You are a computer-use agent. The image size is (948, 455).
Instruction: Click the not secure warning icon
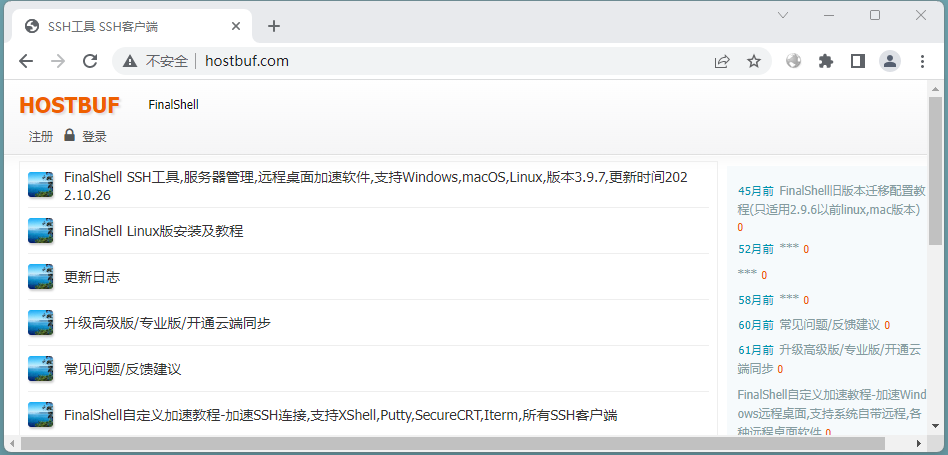click(x=130, y=61)
